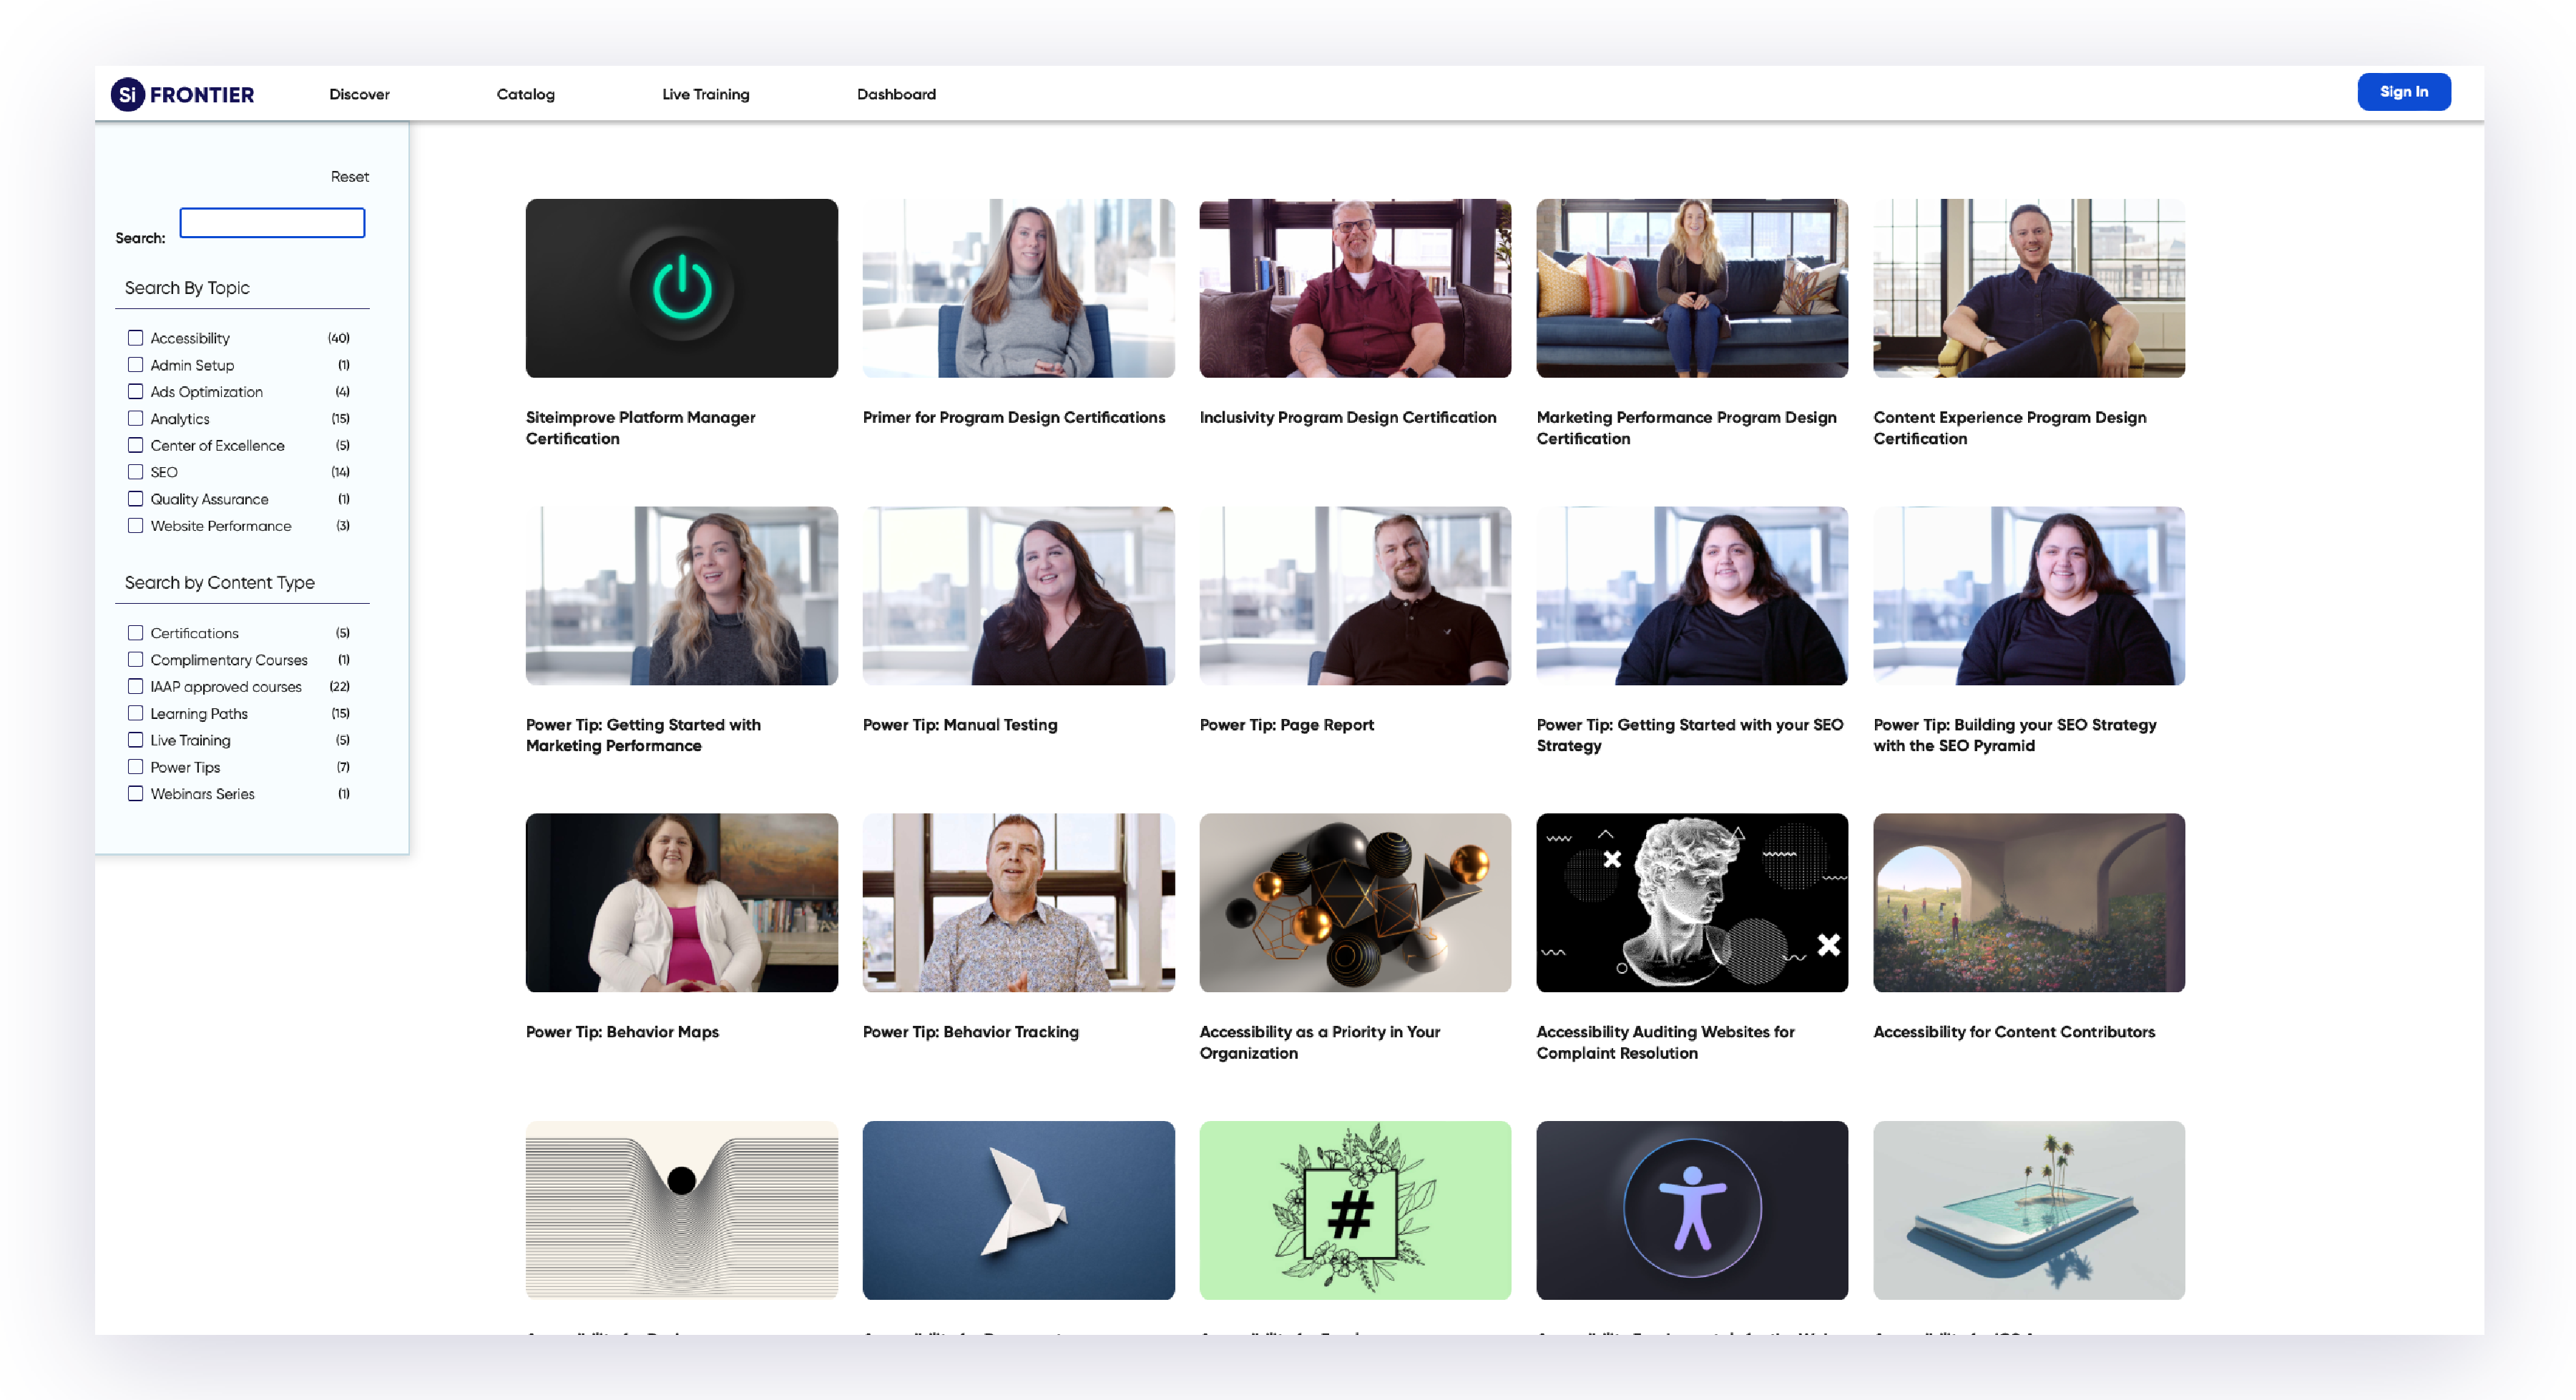Toggle the IAAP approved courses filter
2576x1400 pixels.
point(135,687)
